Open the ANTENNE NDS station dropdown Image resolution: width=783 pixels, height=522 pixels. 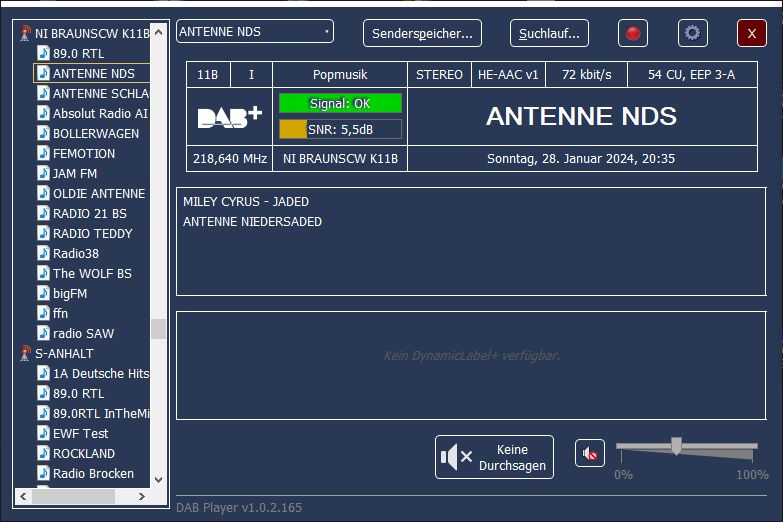[255, 31]
